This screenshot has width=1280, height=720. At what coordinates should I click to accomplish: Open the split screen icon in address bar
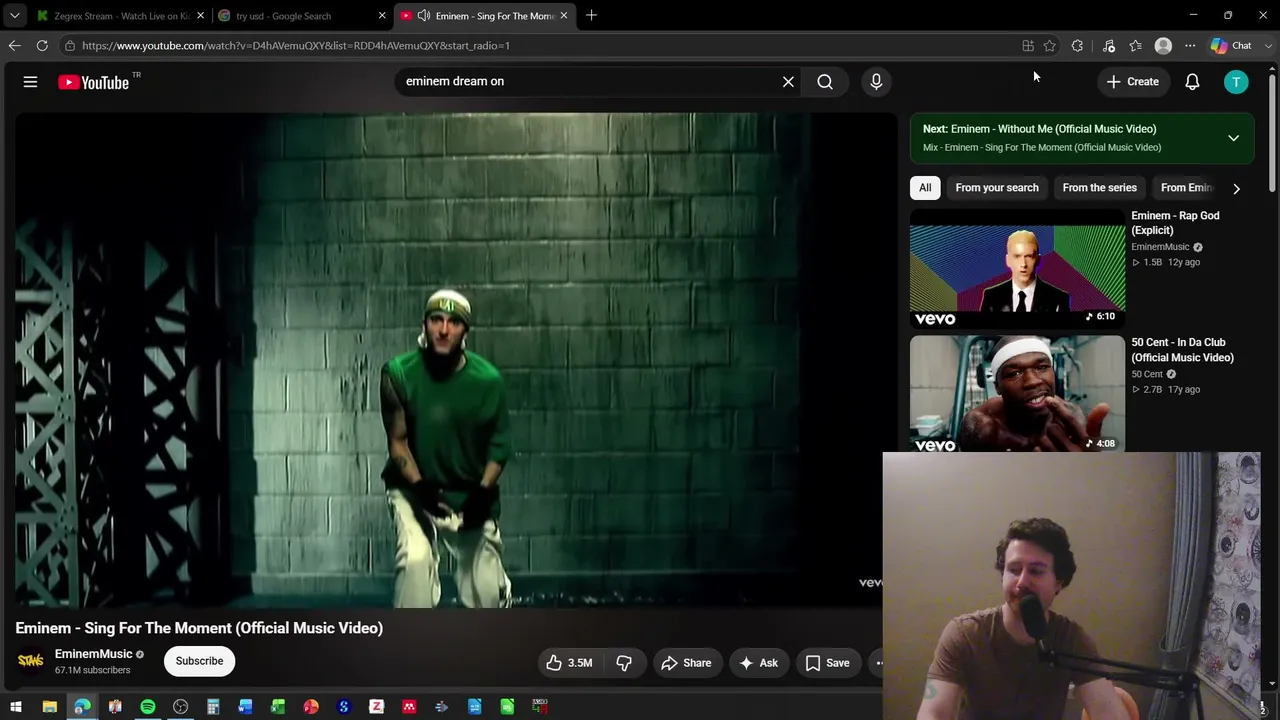[x=1027, y=45]
